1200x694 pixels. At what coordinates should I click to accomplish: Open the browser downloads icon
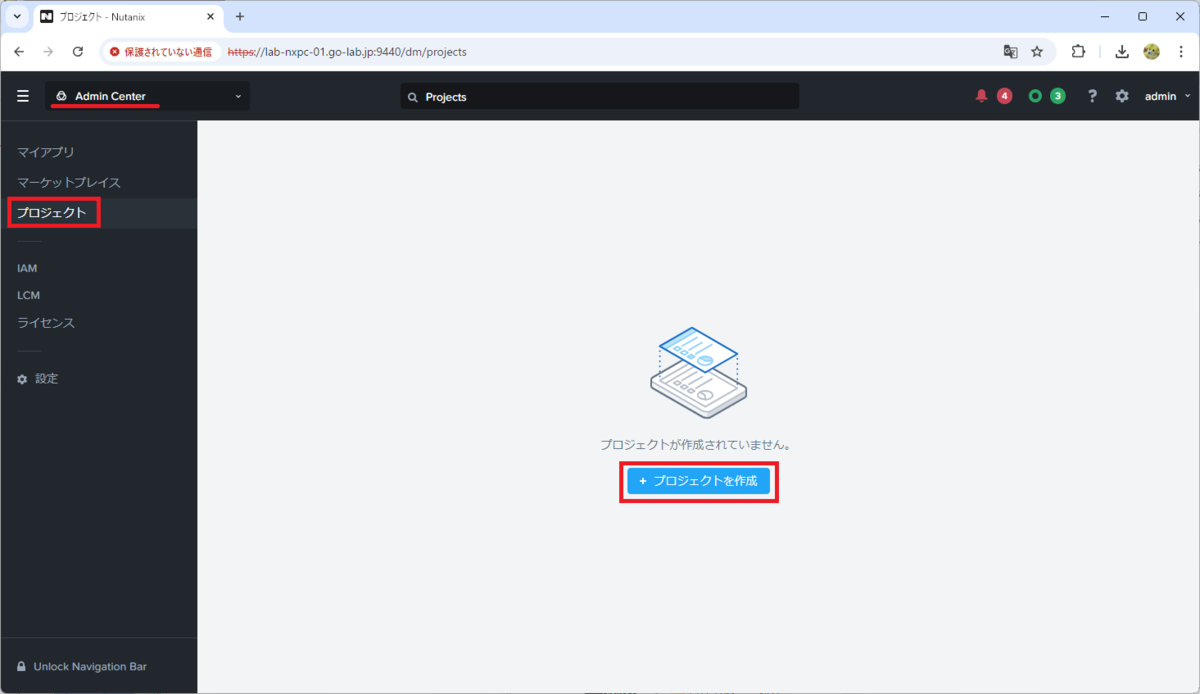point(1122,51)
